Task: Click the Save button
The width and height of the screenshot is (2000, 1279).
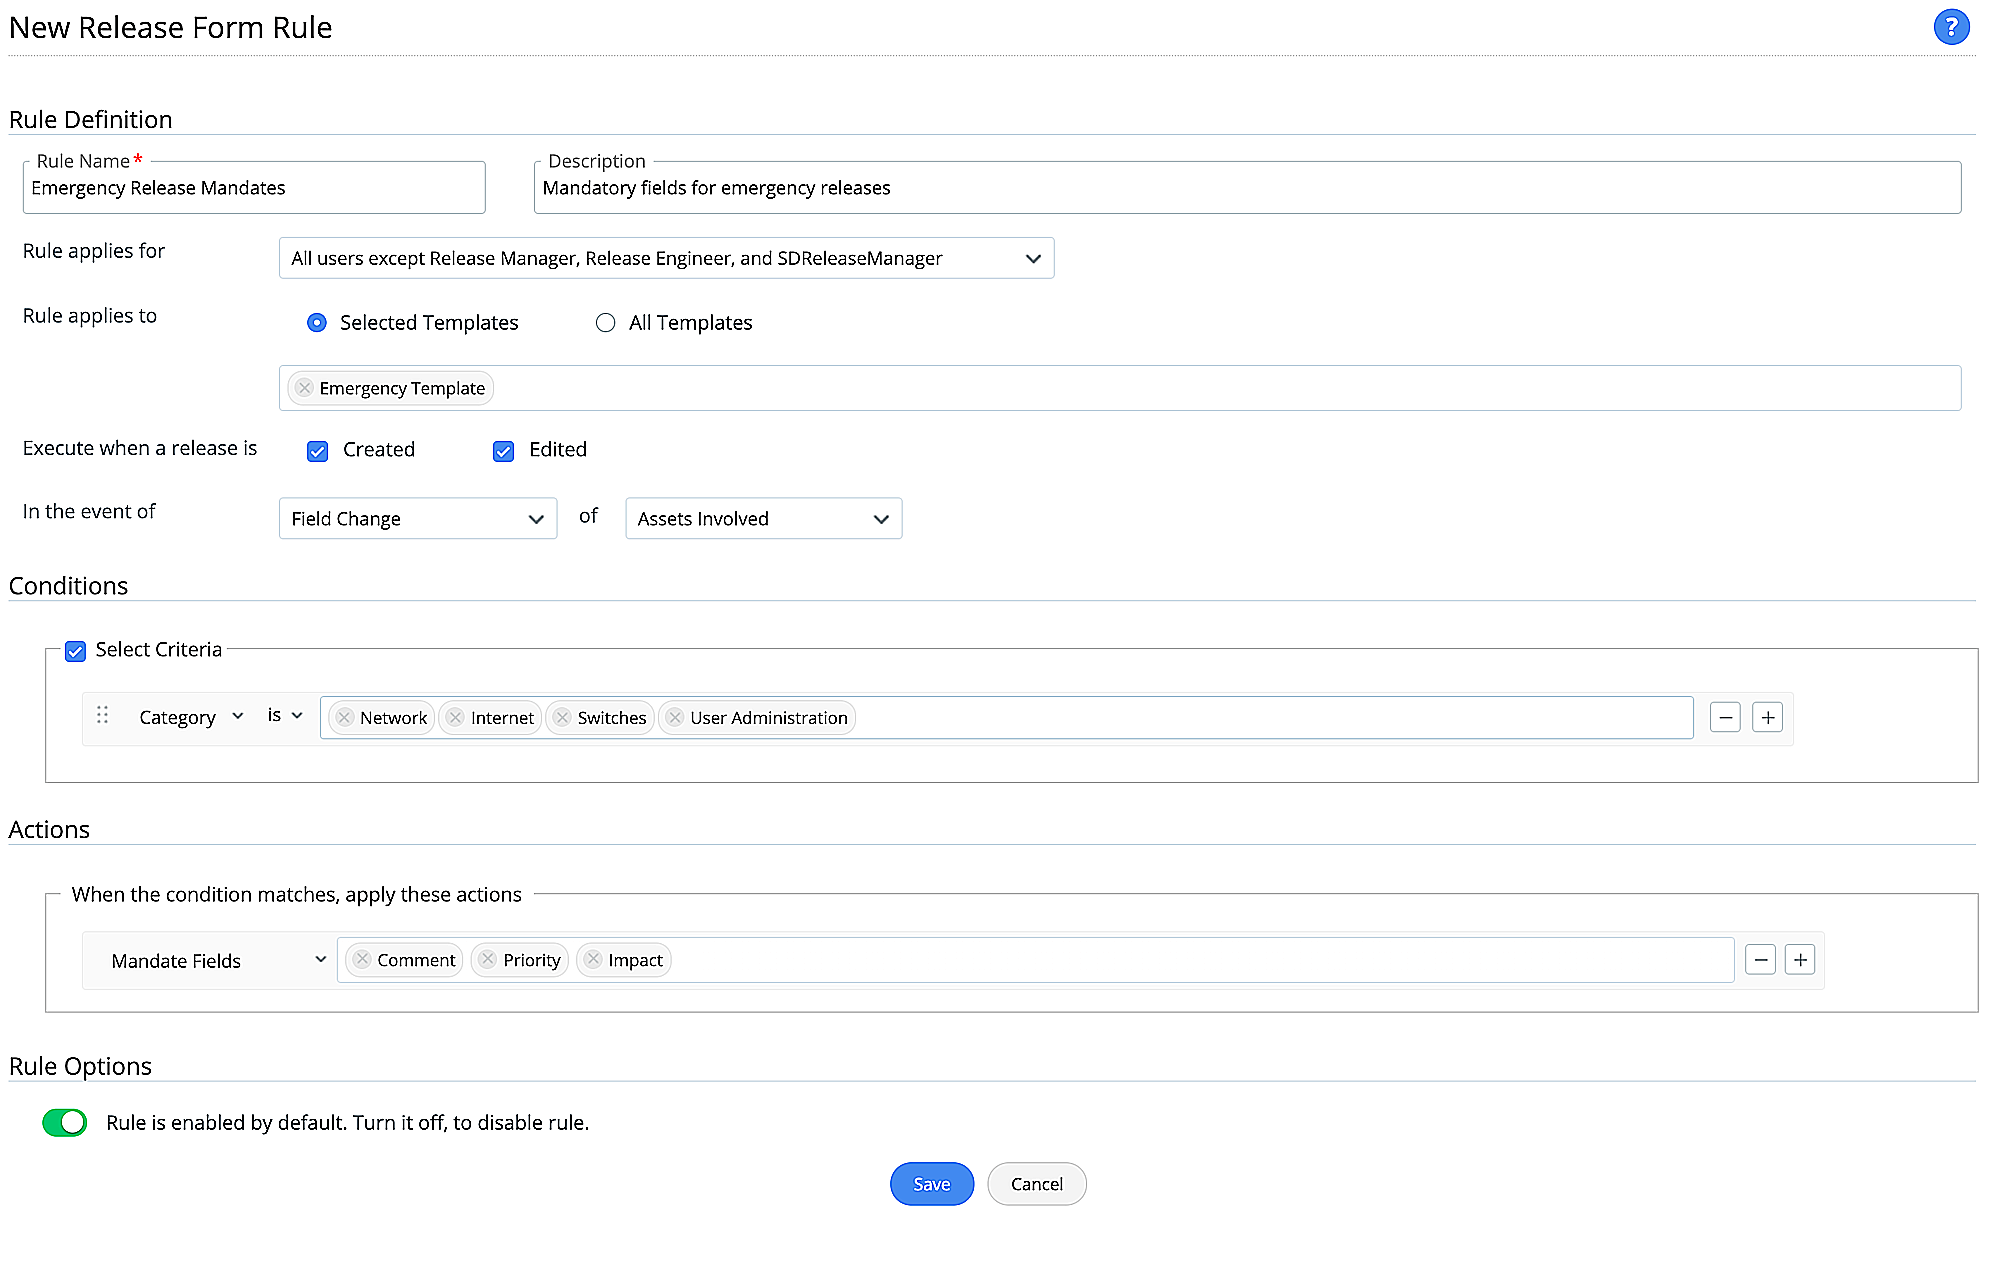Action: [x=931, y=1184]
